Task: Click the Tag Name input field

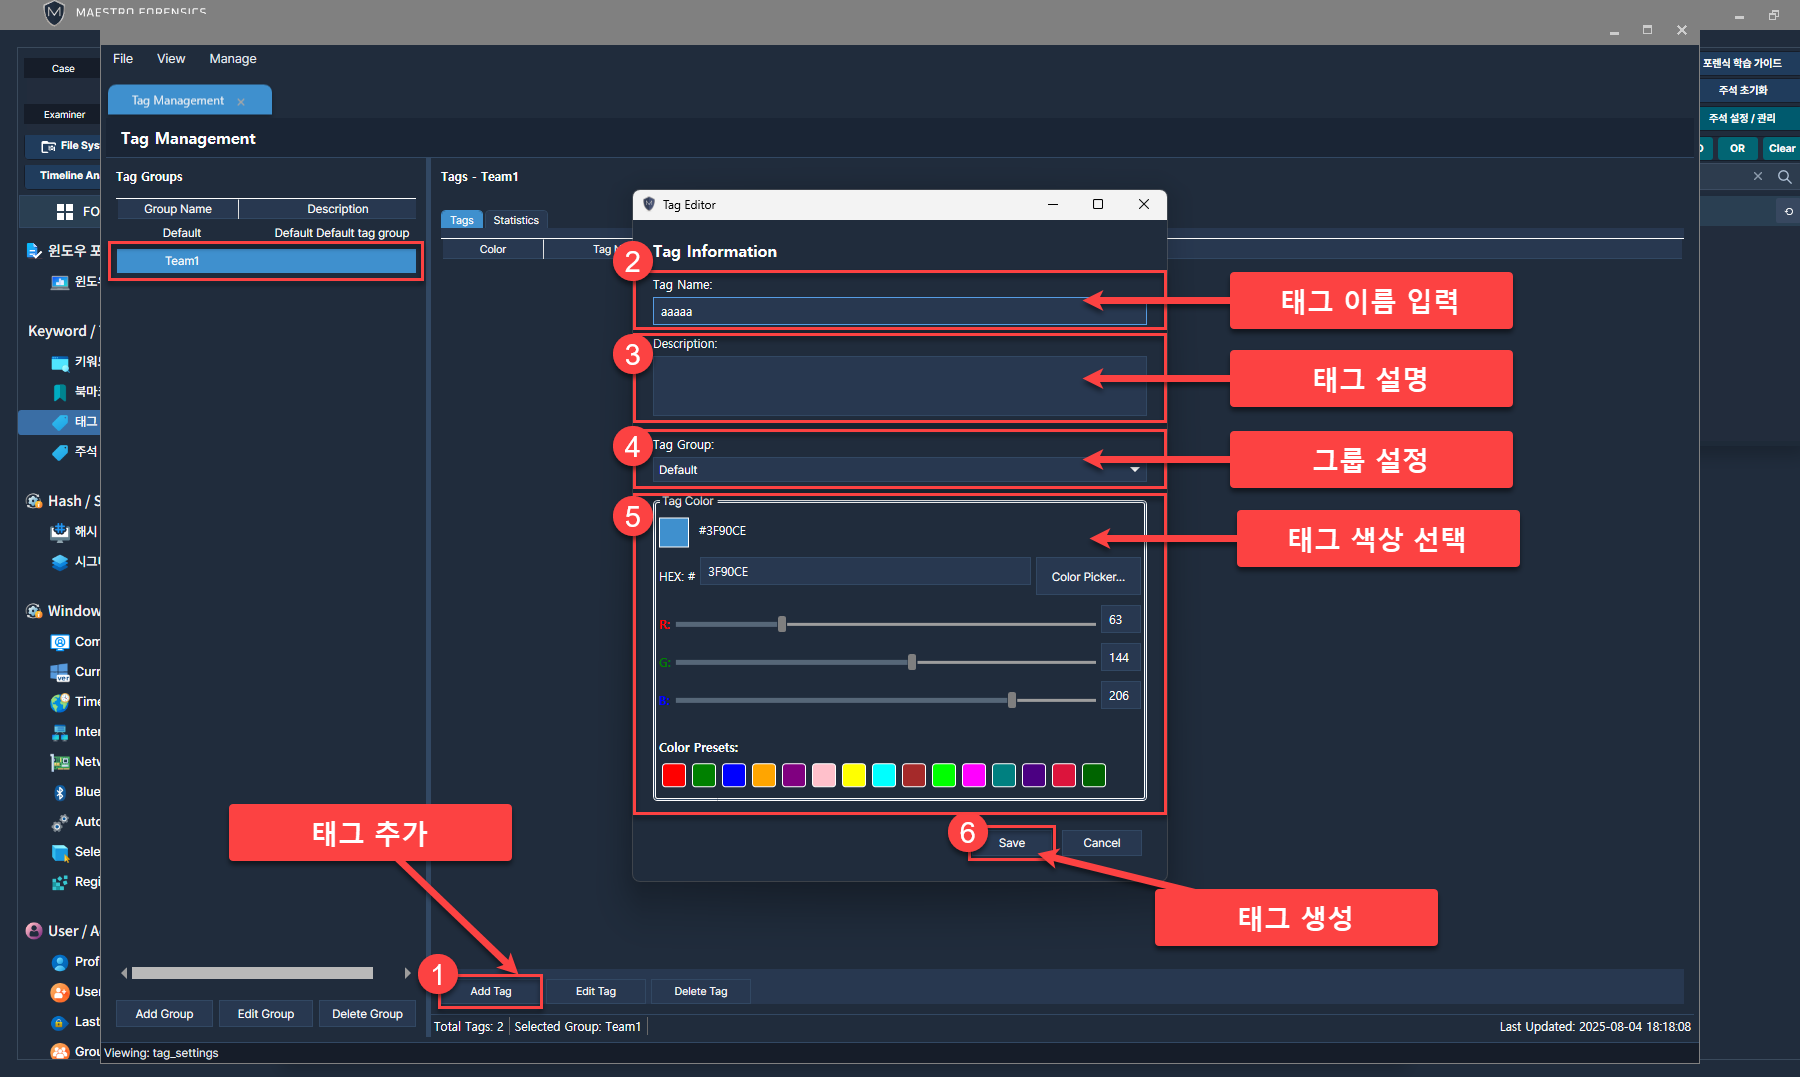Action: [898, 312]
